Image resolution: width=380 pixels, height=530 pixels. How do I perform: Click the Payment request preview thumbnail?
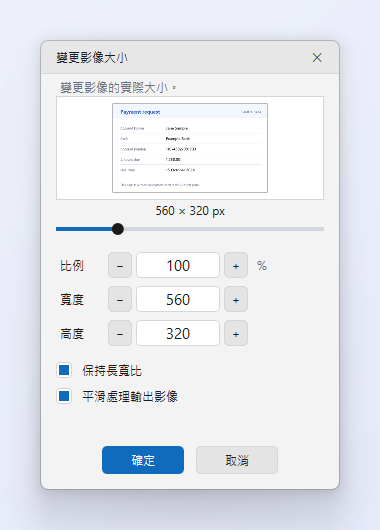tap(190, 148)
